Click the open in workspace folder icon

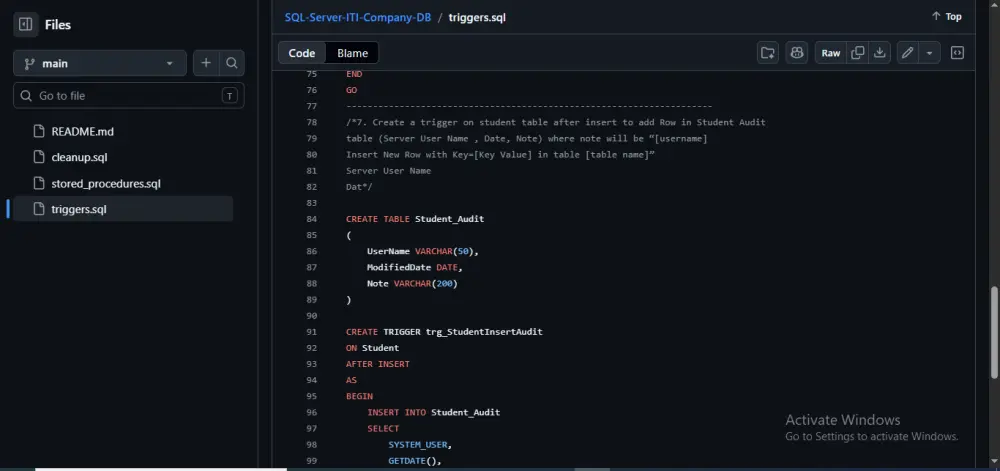pos(768,53)
